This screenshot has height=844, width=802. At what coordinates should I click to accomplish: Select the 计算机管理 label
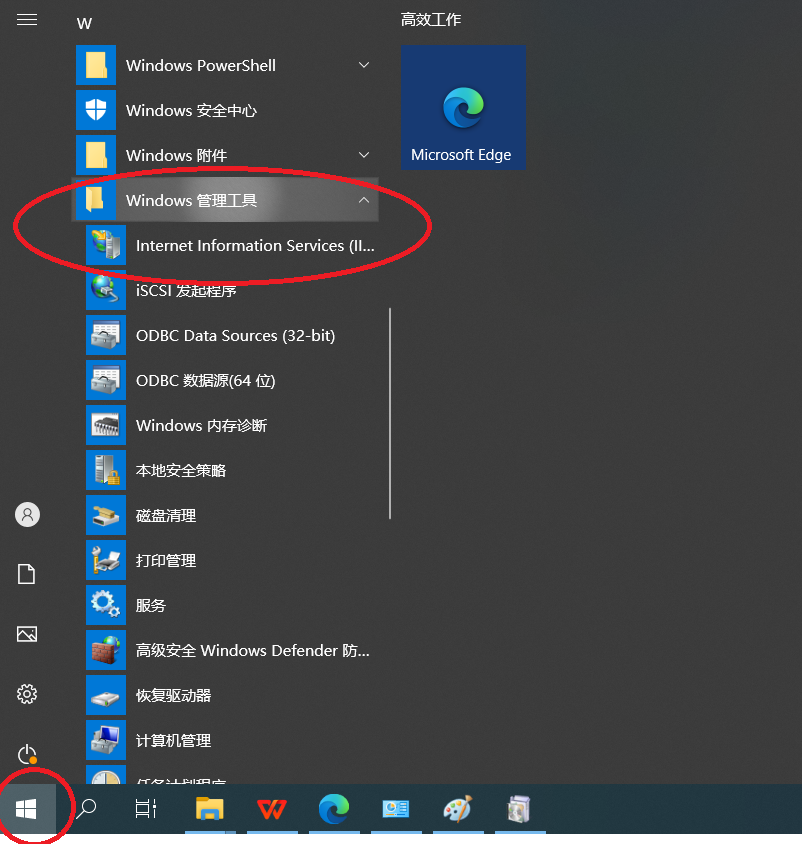tap(173, 741)
